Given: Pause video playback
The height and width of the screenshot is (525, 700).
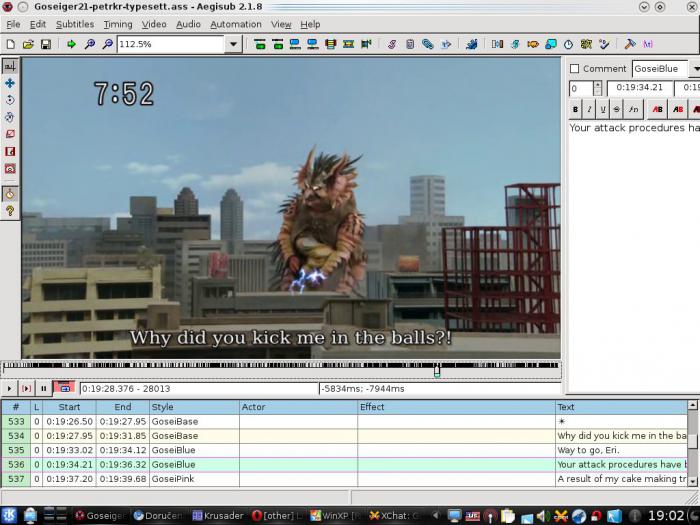Looking at the screenshot, I should [43, 388].
